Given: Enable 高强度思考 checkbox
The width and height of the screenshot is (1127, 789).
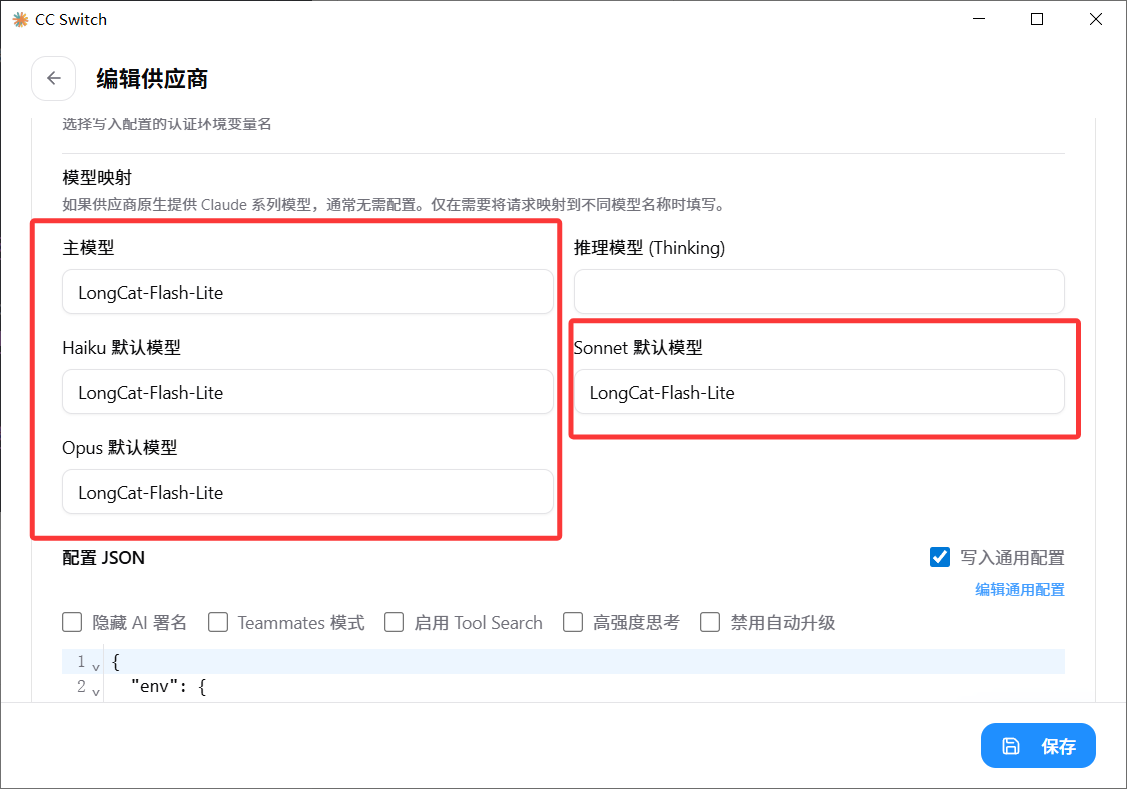Looking at the screenshot, I should pyautogui.click(x=573, y=622).
